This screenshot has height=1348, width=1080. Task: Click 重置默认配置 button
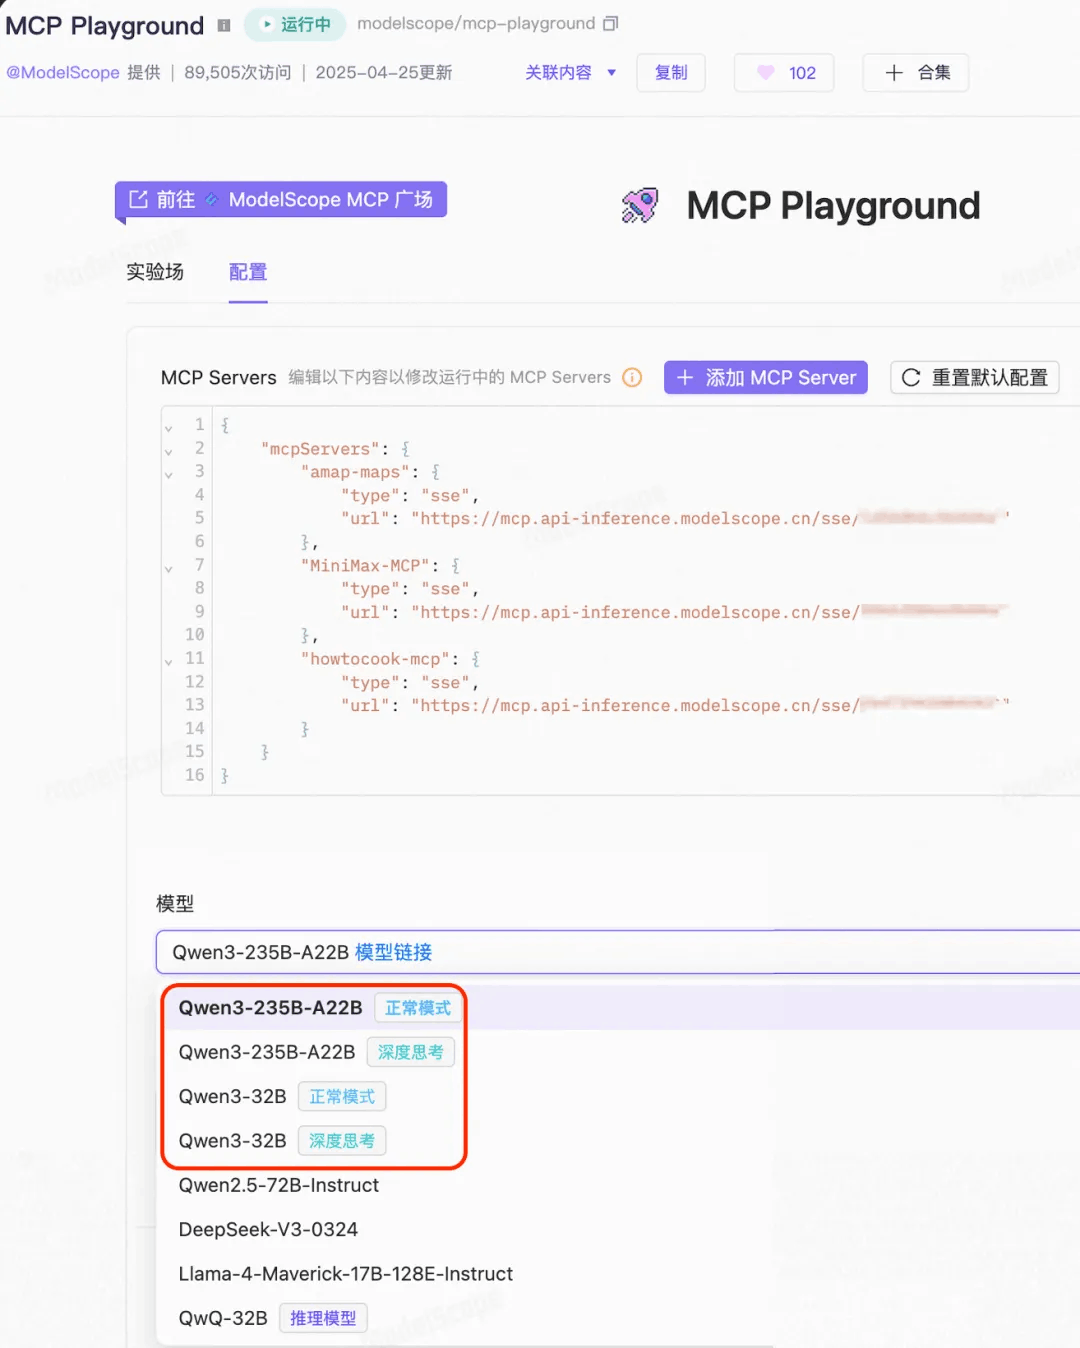click(975, 377)
